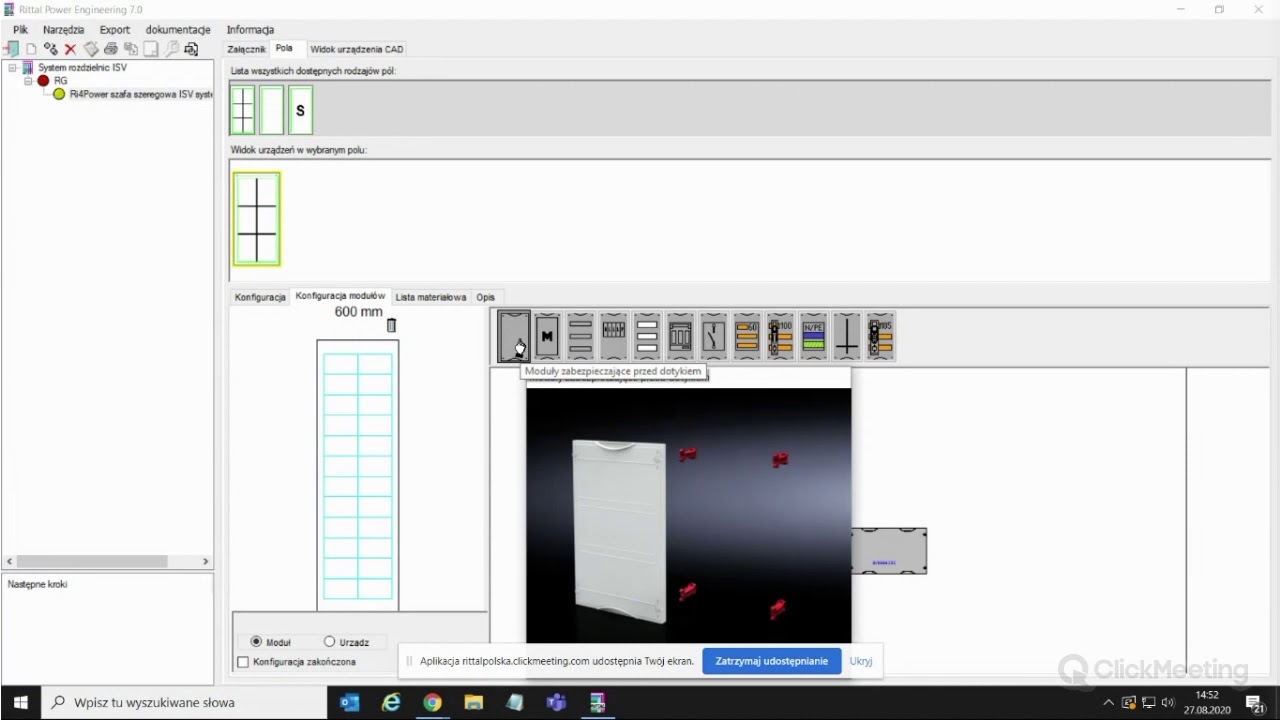This screenshot has width=1280, height=720.
Task: Click the copy pages toolbar icon
Action: click(x=131, y=48)
